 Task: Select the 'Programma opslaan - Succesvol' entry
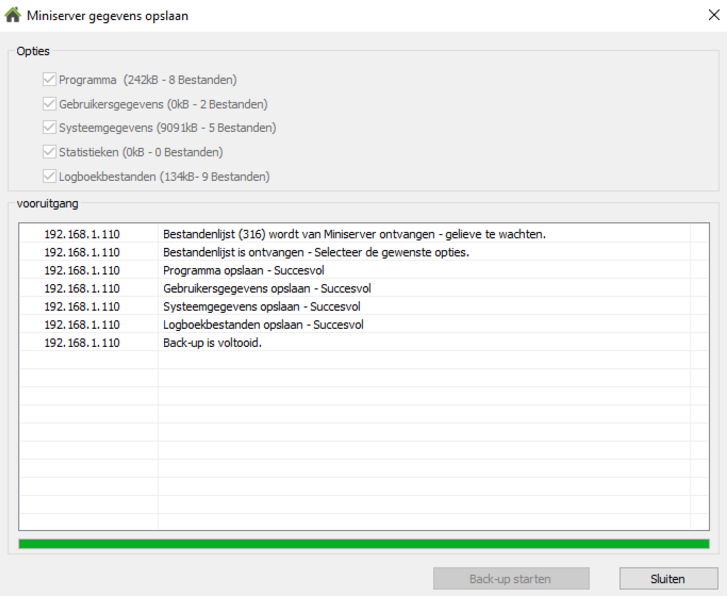click(x=243, y=270)
